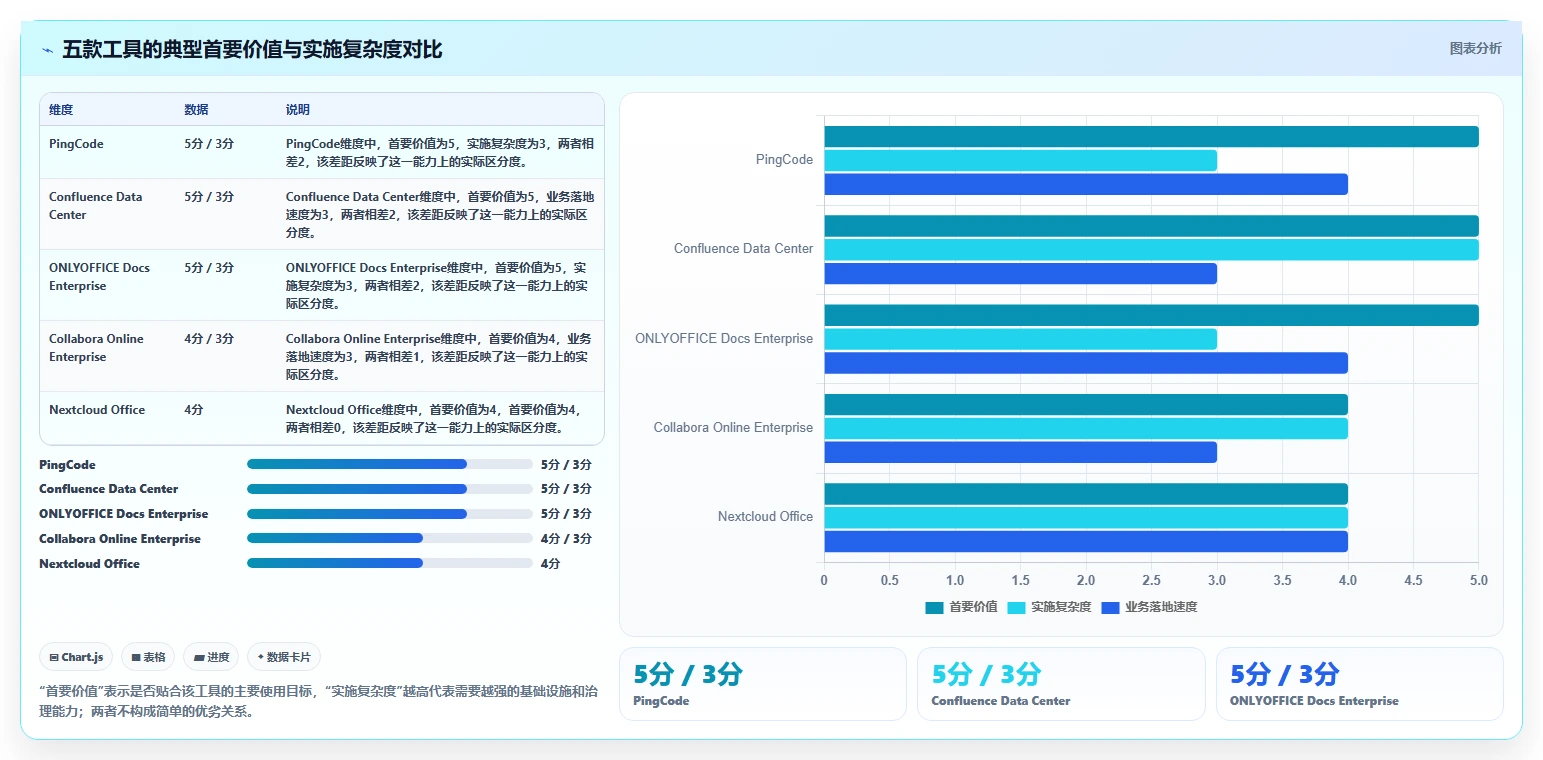Click the footnote starting with "首要价值"

click(x=318, y=701)
